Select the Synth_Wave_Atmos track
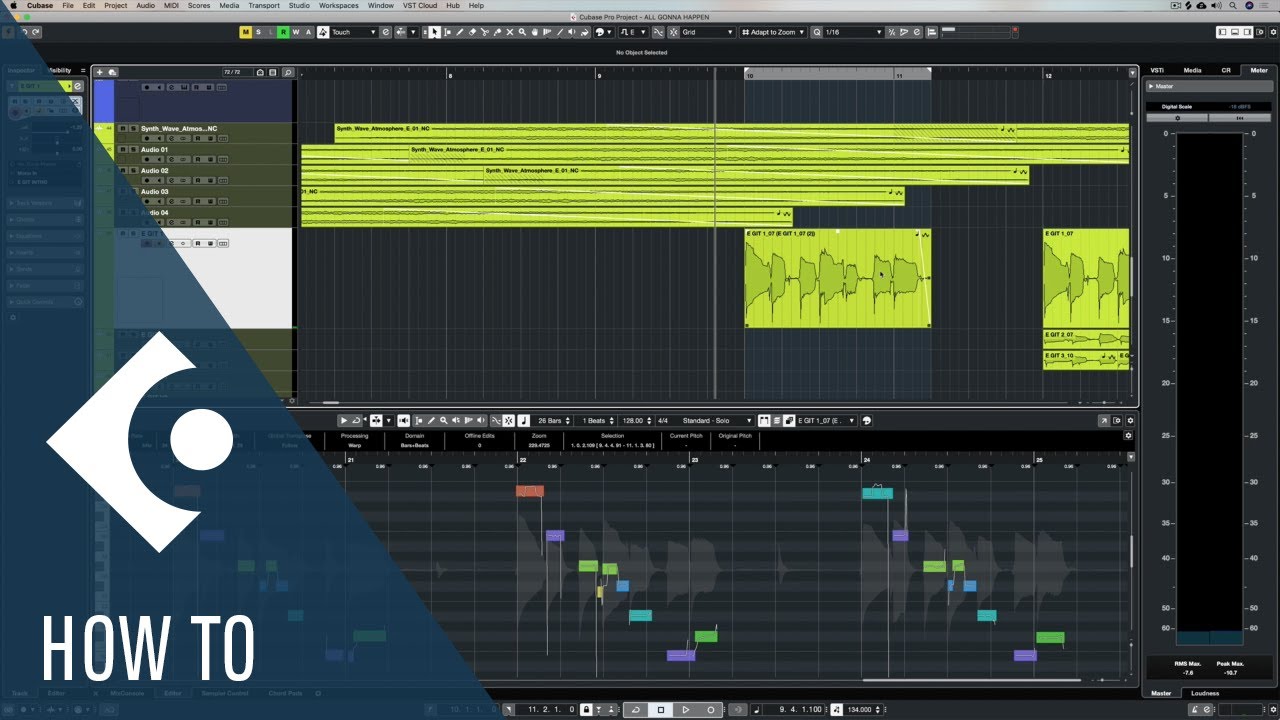The image size is (1280, 720). 179,129
